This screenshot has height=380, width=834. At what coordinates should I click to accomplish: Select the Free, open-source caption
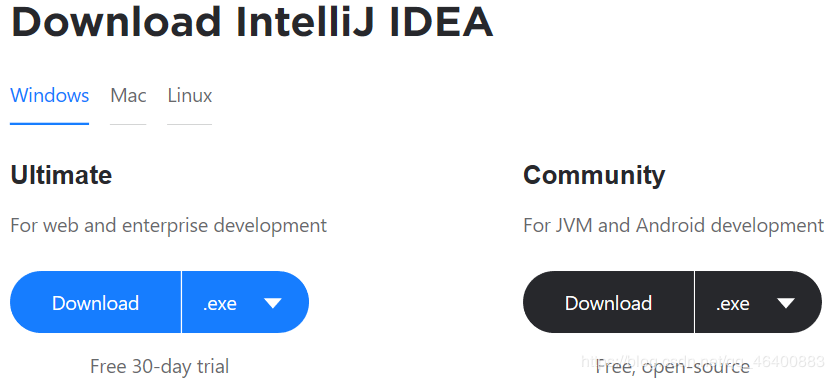(x=673, y=367)
